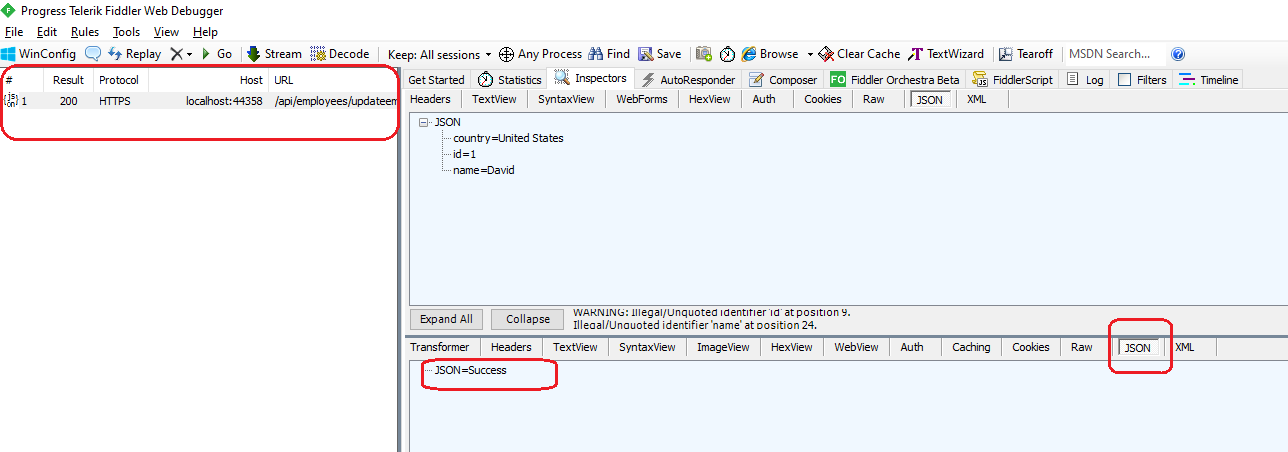The height and width of the screenshot is (452, 1288).
Task: Select the JSON=Success response node
Action: click(470, 370)
